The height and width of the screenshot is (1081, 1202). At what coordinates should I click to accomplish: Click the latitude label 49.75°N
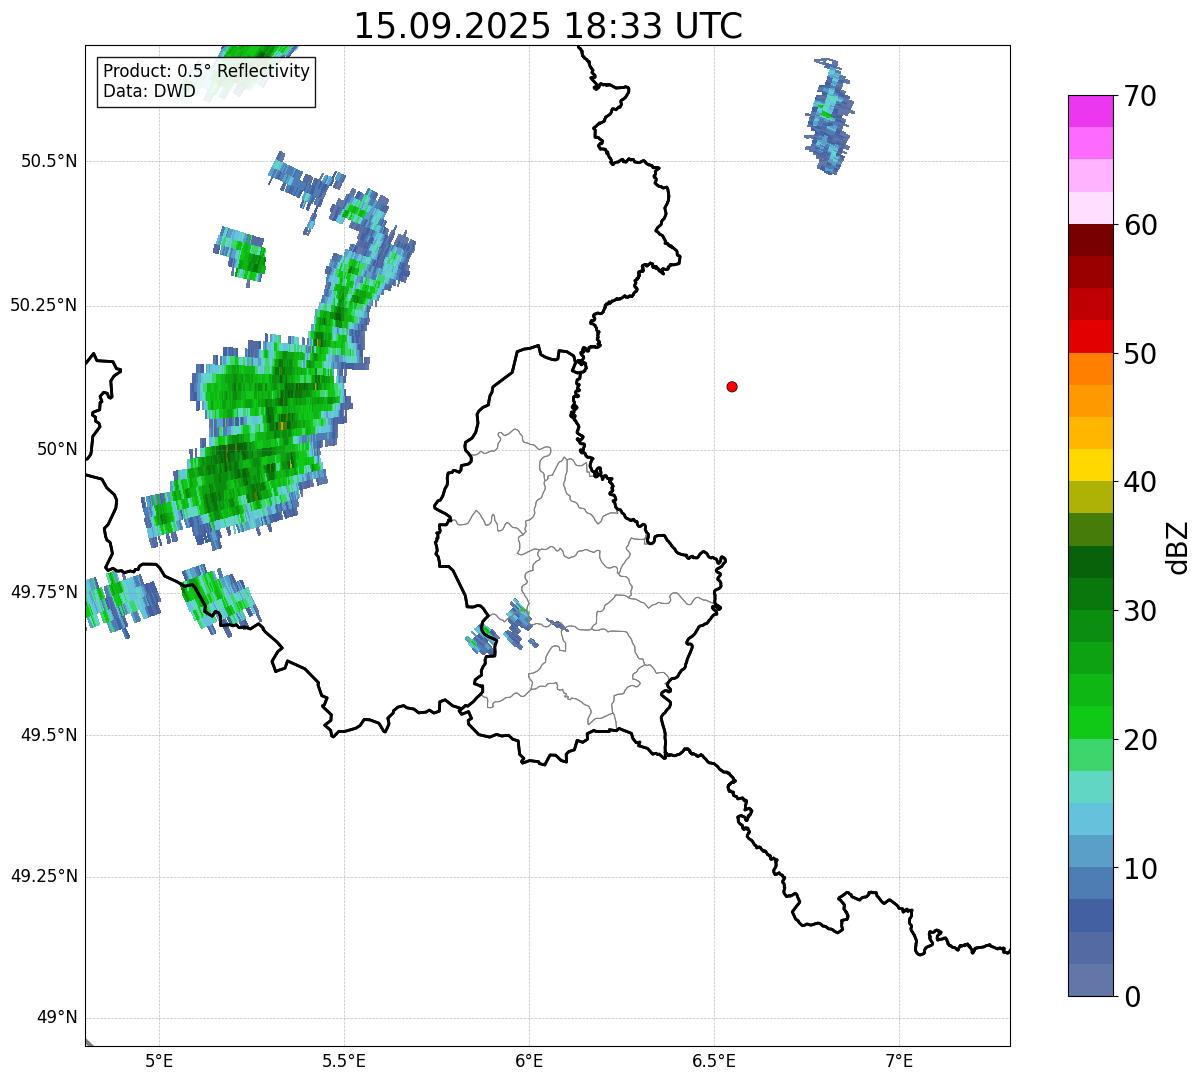(x=44, y=592)
